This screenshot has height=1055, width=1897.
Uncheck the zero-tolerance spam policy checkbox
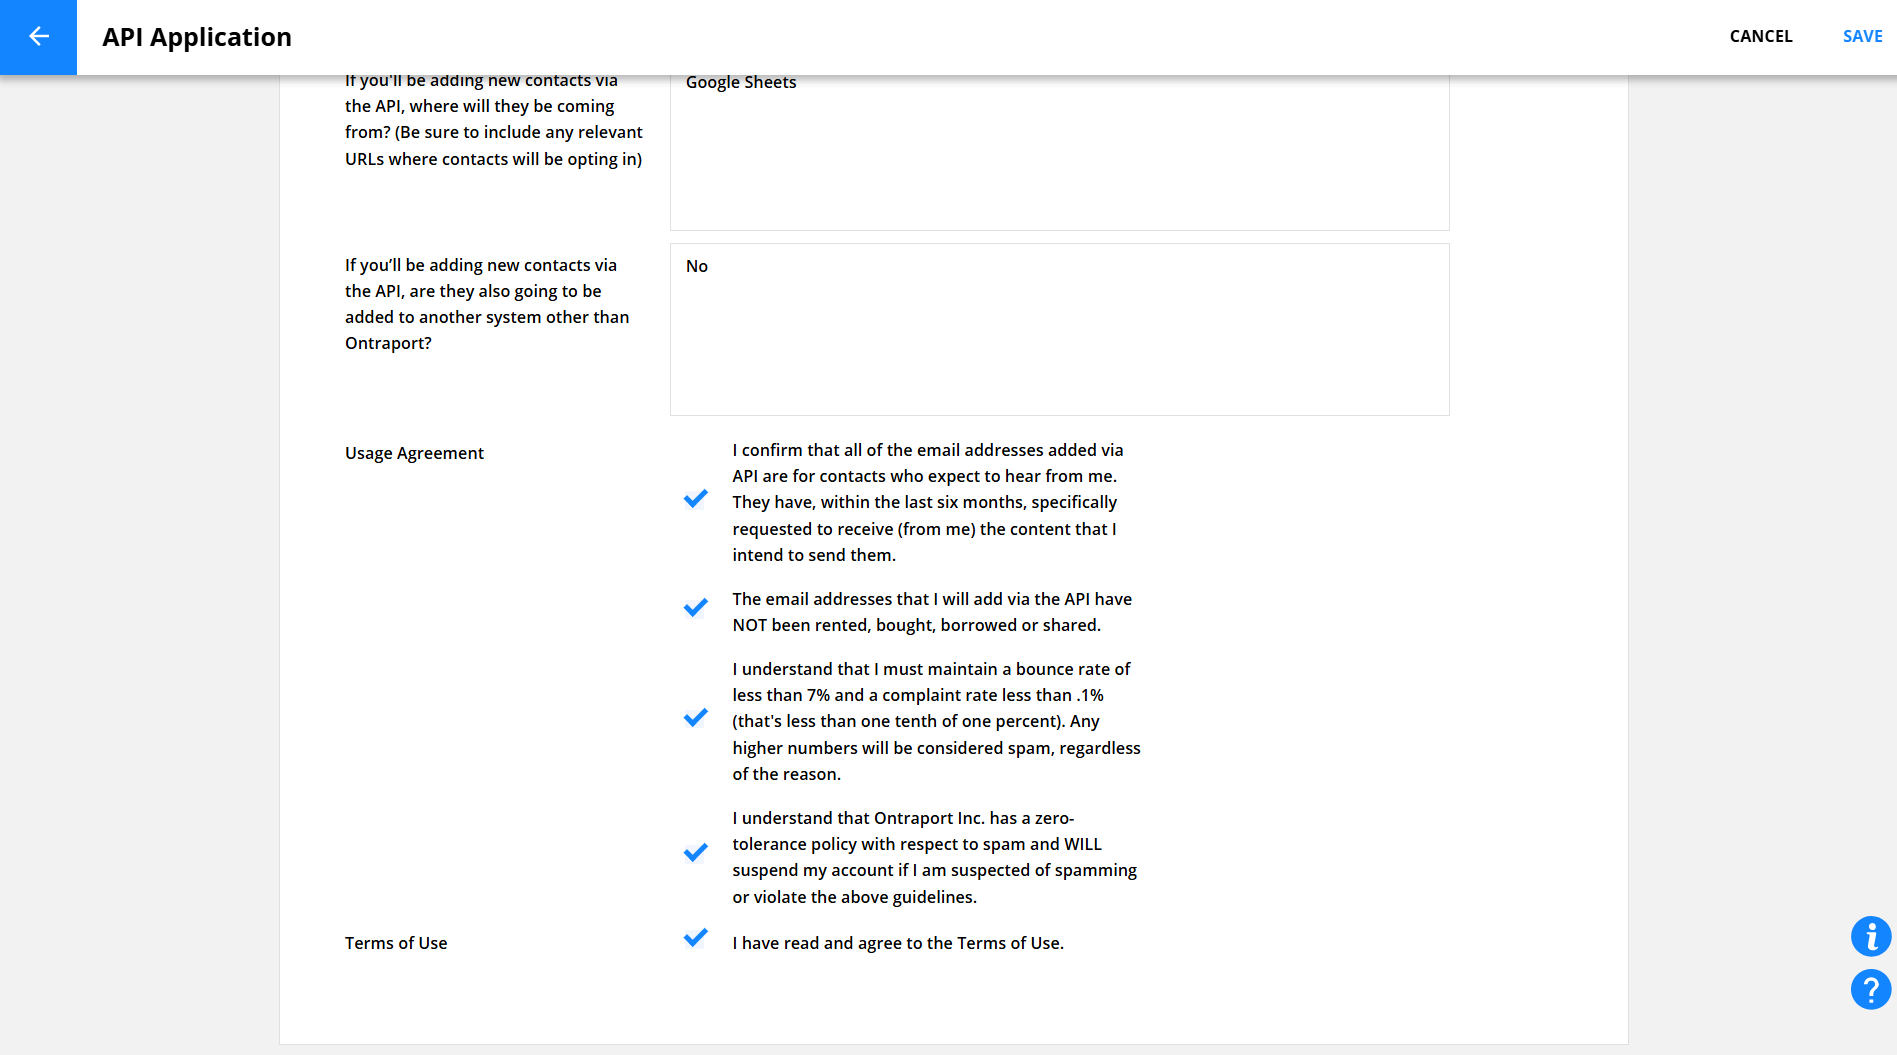point(696,852)
